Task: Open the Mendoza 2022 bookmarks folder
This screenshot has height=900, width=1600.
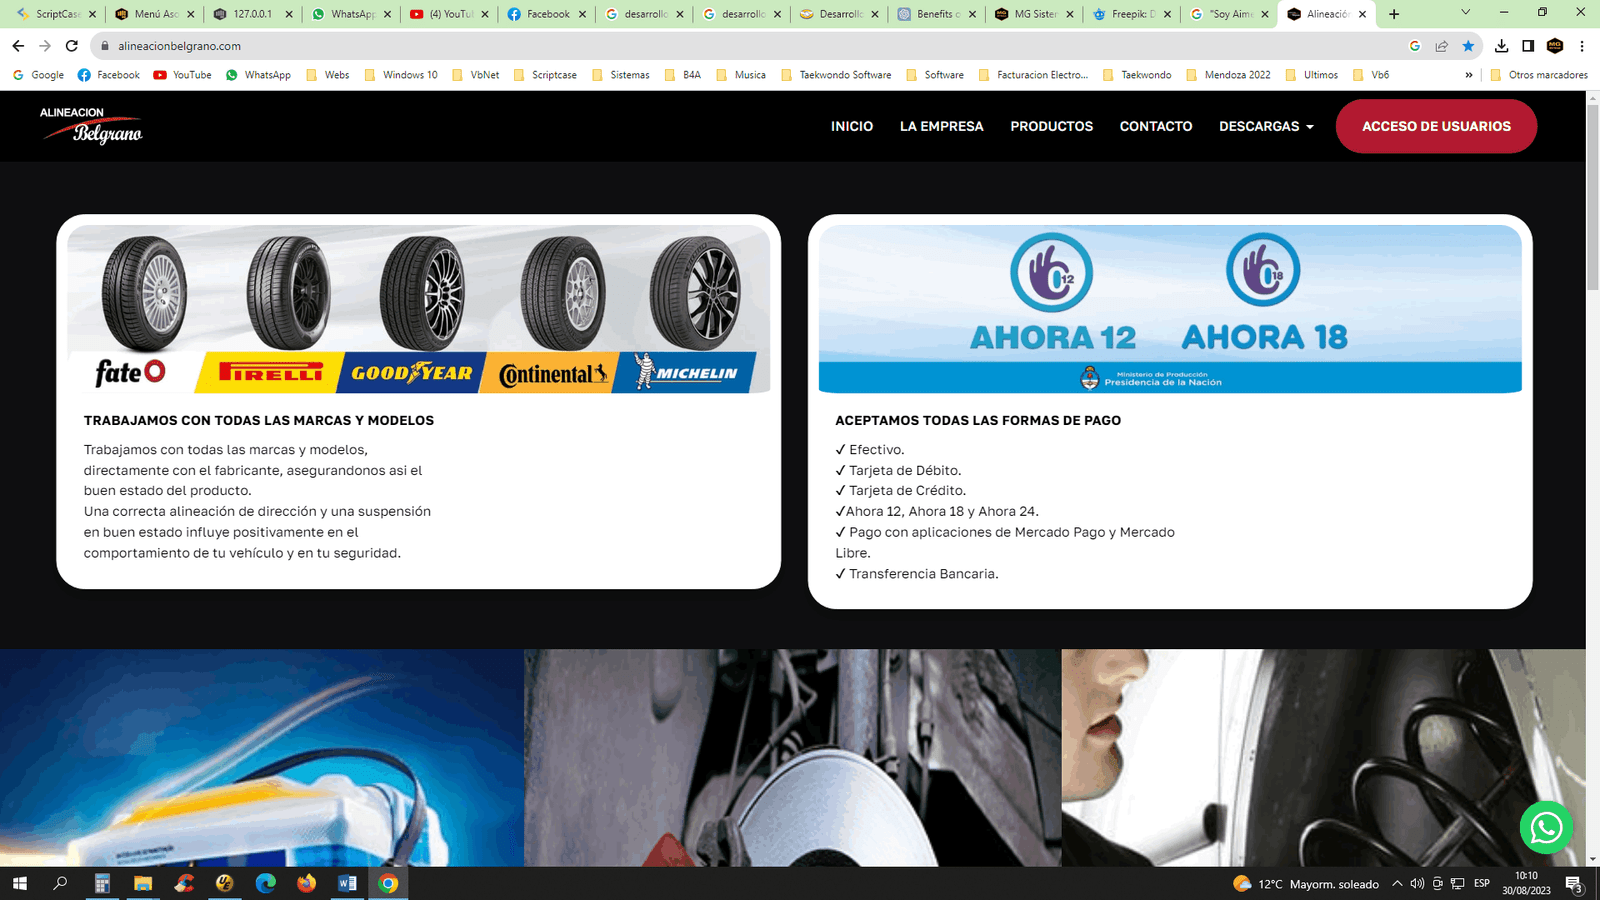Action: [x=1228, y=75]
